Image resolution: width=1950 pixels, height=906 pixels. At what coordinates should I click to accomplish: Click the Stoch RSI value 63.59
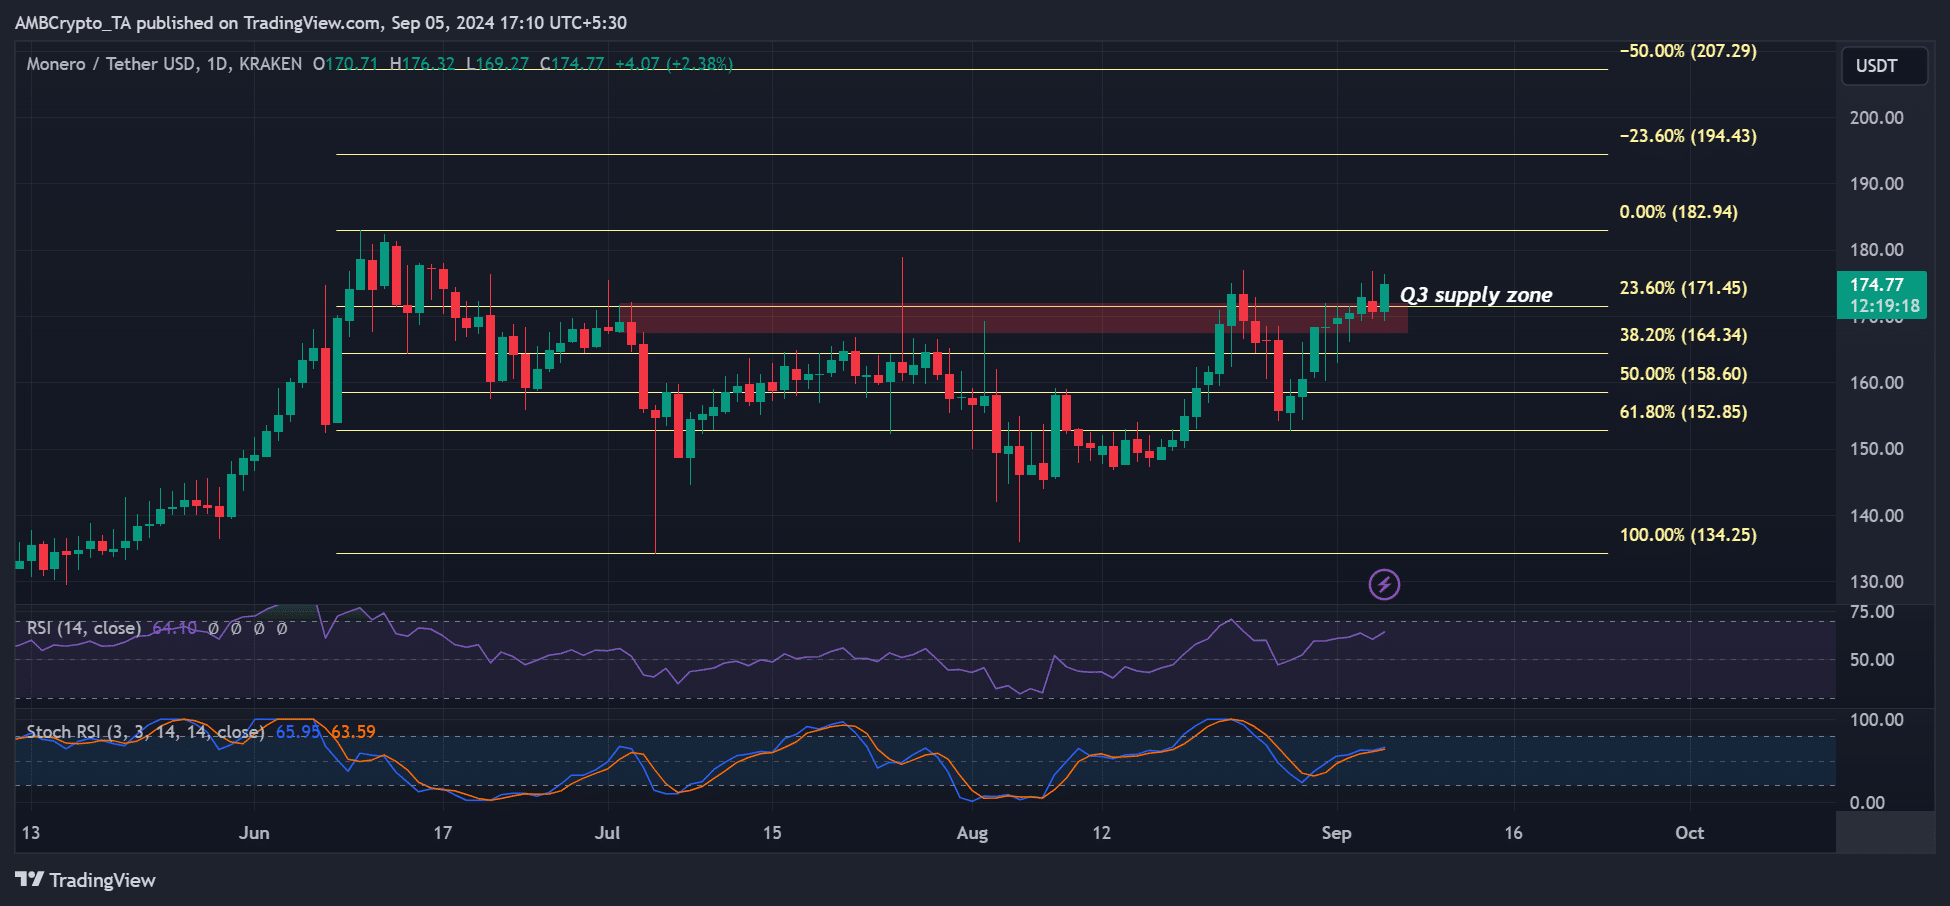point(353,732)
